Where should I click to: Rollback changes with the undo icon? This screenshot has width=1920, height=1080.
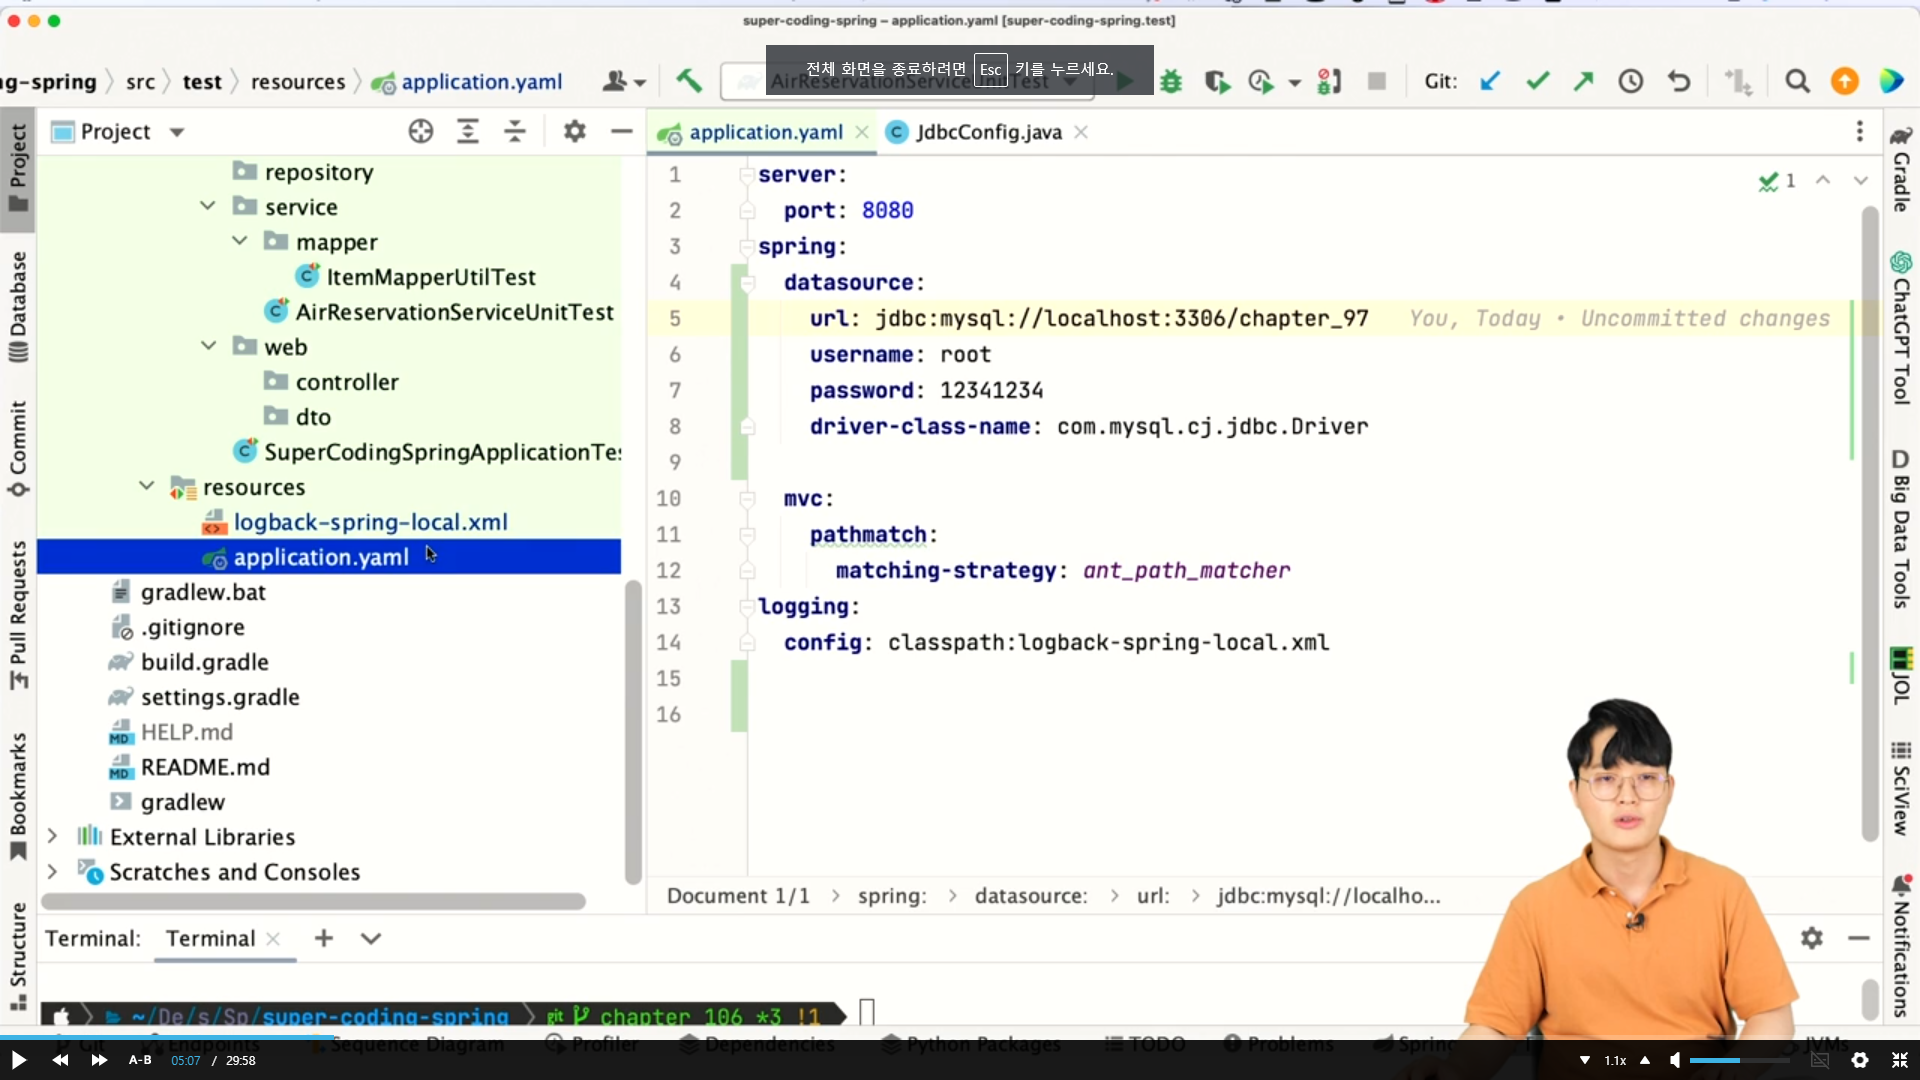1679,81
